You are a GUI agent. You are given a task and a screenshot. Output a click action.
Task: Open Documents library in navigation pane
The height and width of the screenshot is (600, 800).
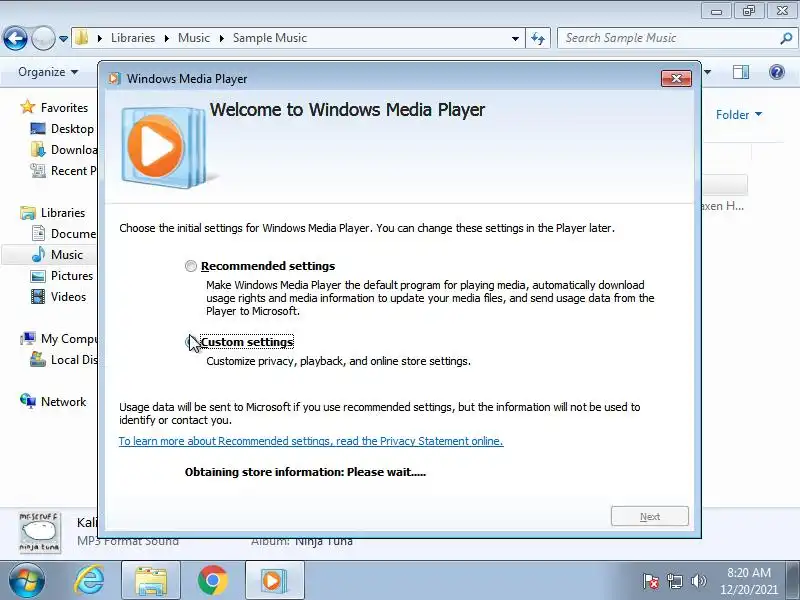coord(64,234)
